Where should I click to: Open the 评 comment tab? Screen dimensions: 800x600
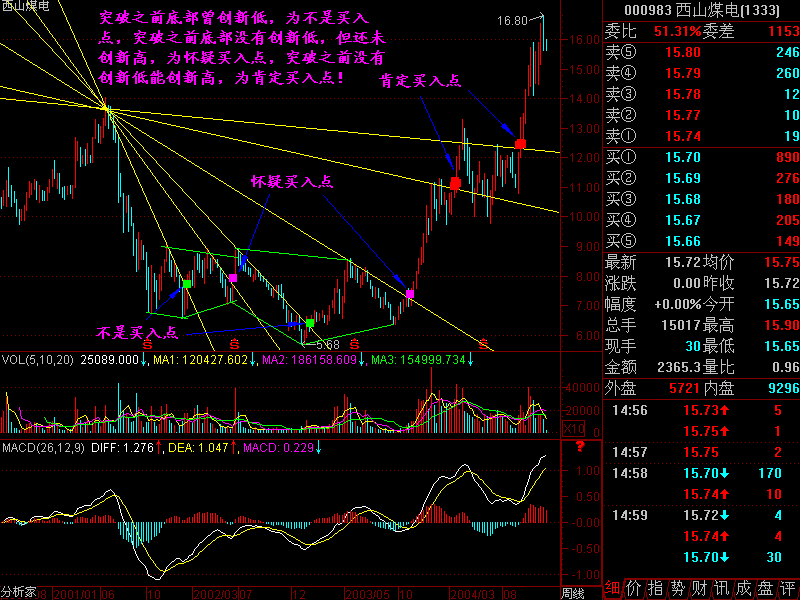(788, 588)
